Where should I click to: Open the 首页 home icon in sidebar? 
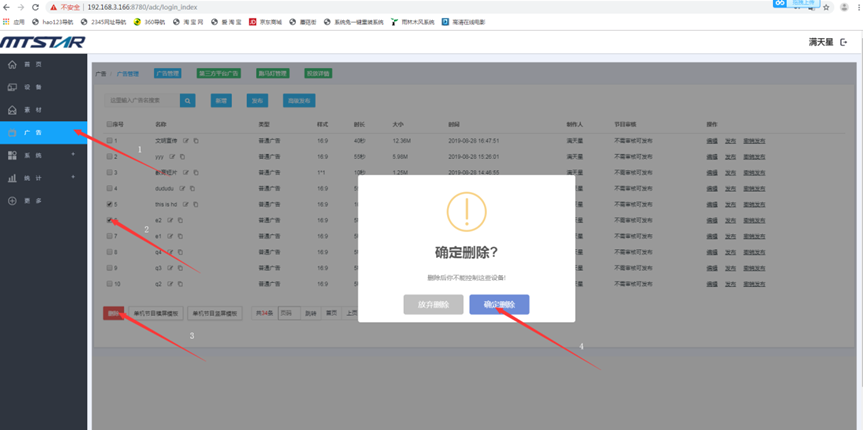tap(12, 63)
